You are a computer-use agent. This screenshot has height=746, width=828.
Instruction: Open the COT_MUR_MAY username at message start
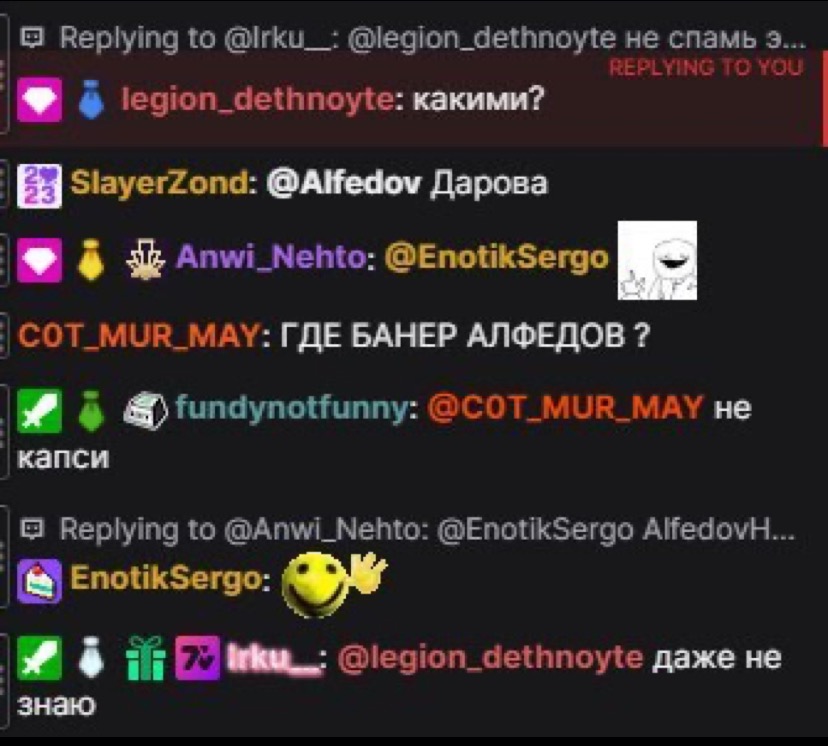coord(138,335)
